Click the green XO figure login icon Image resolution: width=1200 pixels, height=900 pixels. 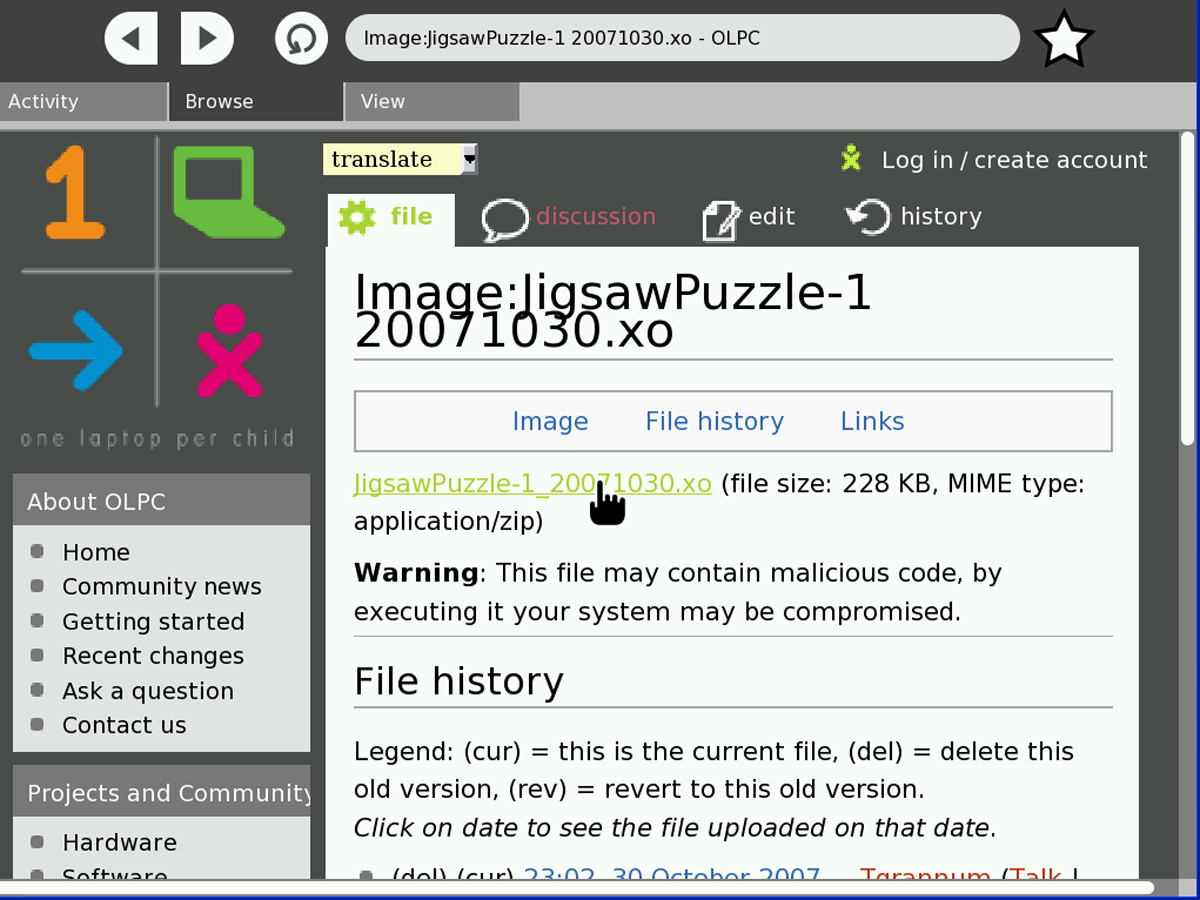tap(851, 159)
